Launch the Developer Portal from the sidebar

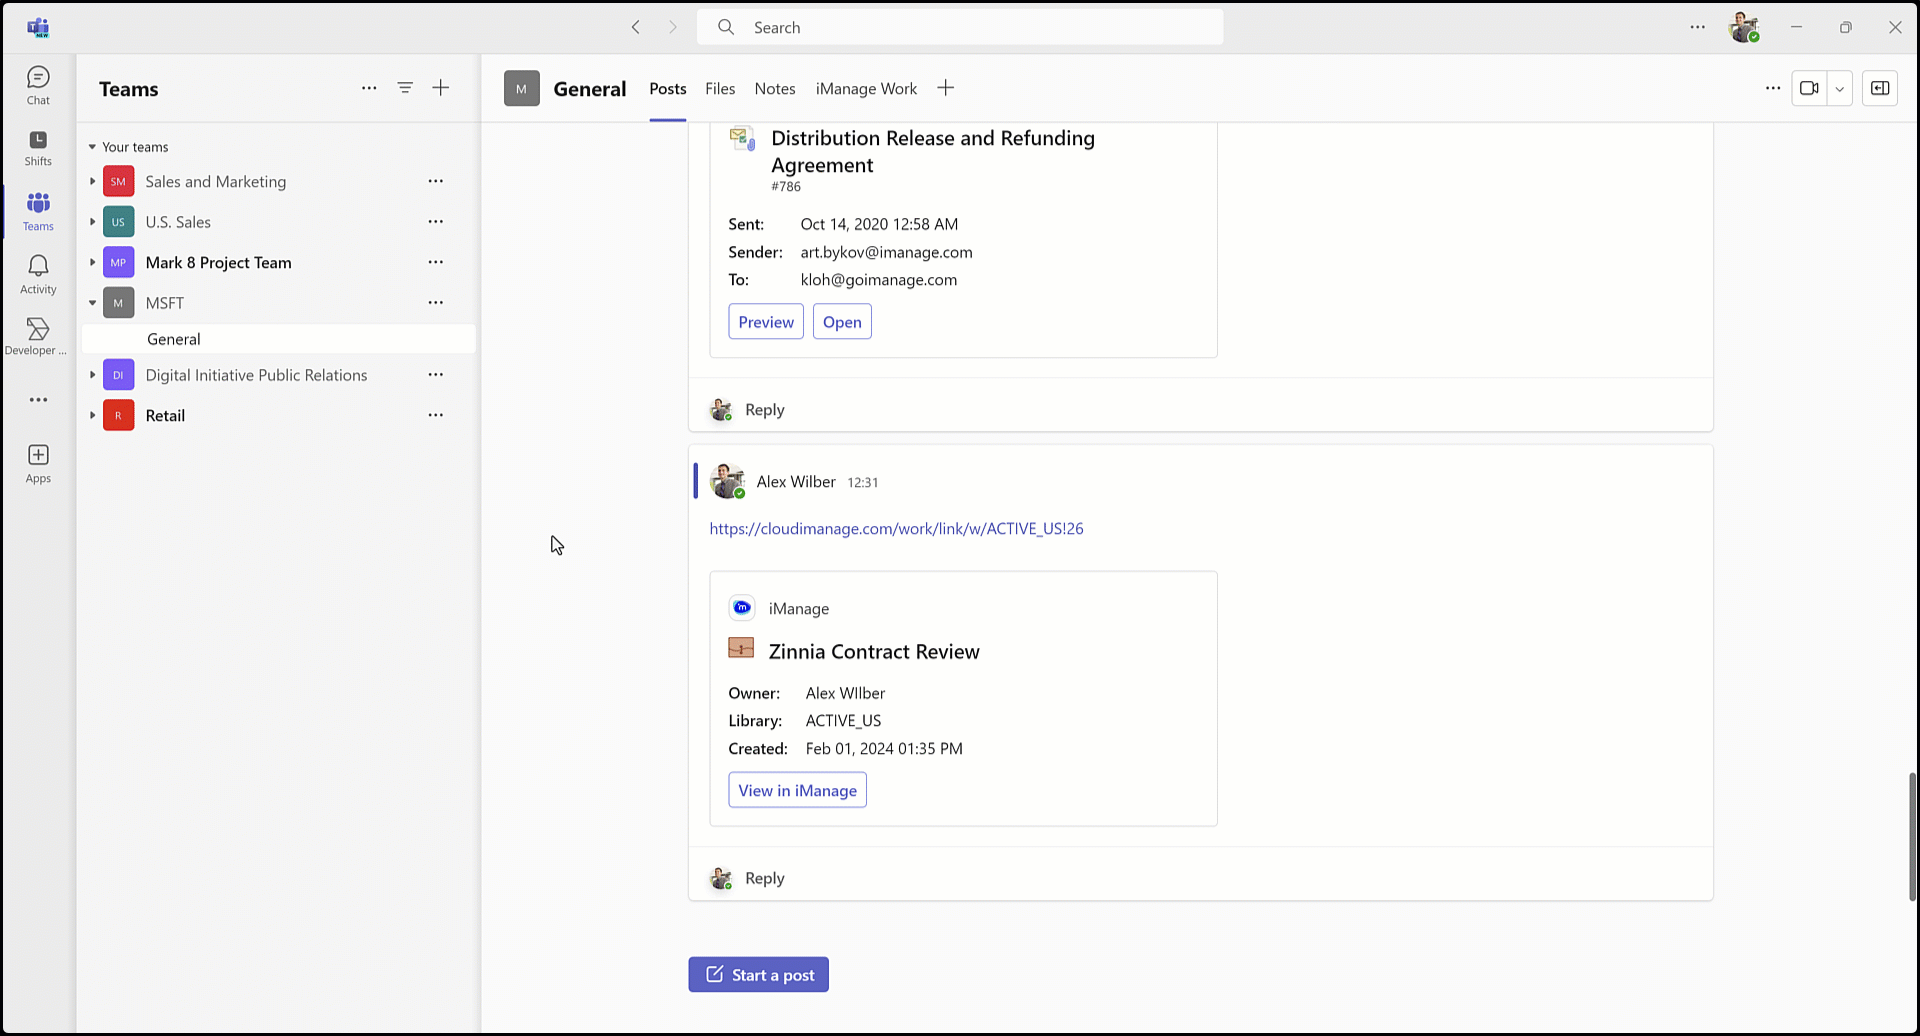pyautogui.click(x=37, y=335)
